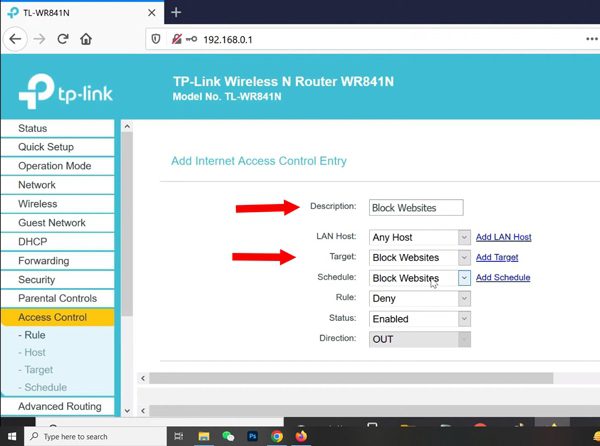This screenshot has height=446, width=600.
Task: Open Task View from the taskbar
Action: click(179, 436)
